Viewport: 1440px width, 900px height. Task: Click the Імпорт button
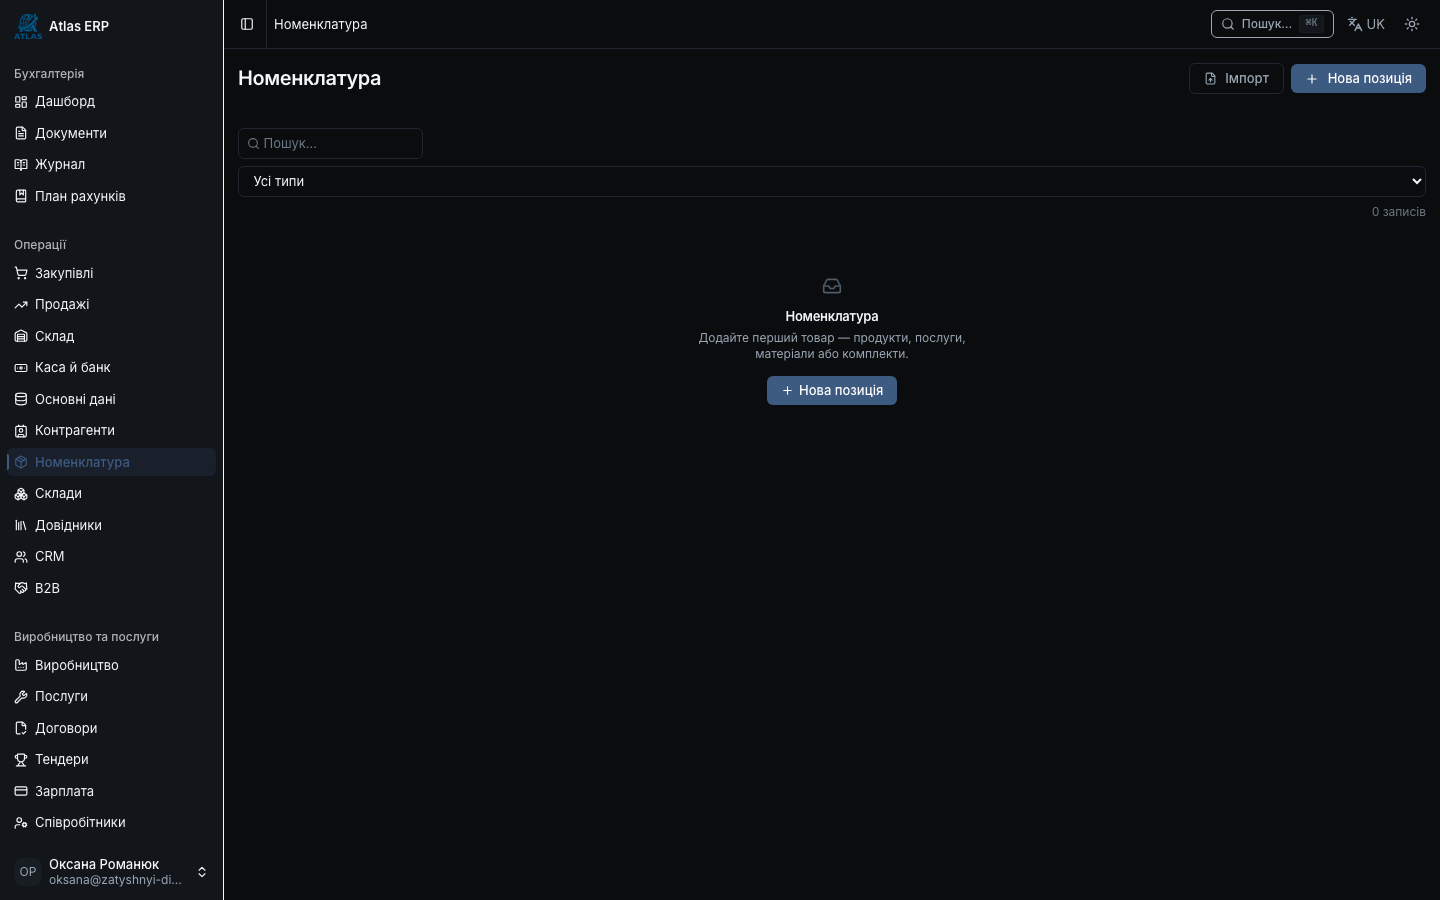[1236, 78]
